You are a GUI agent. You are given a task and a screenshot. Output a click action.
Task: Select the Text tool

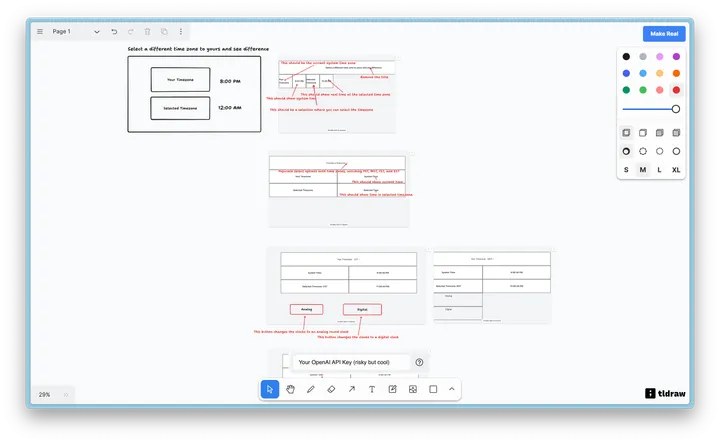[x=372, y=389]
